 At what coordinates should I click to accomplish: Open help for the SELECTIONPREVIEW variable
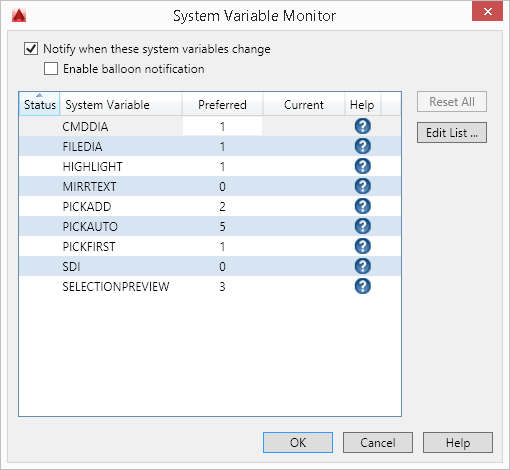click(363, 286)
